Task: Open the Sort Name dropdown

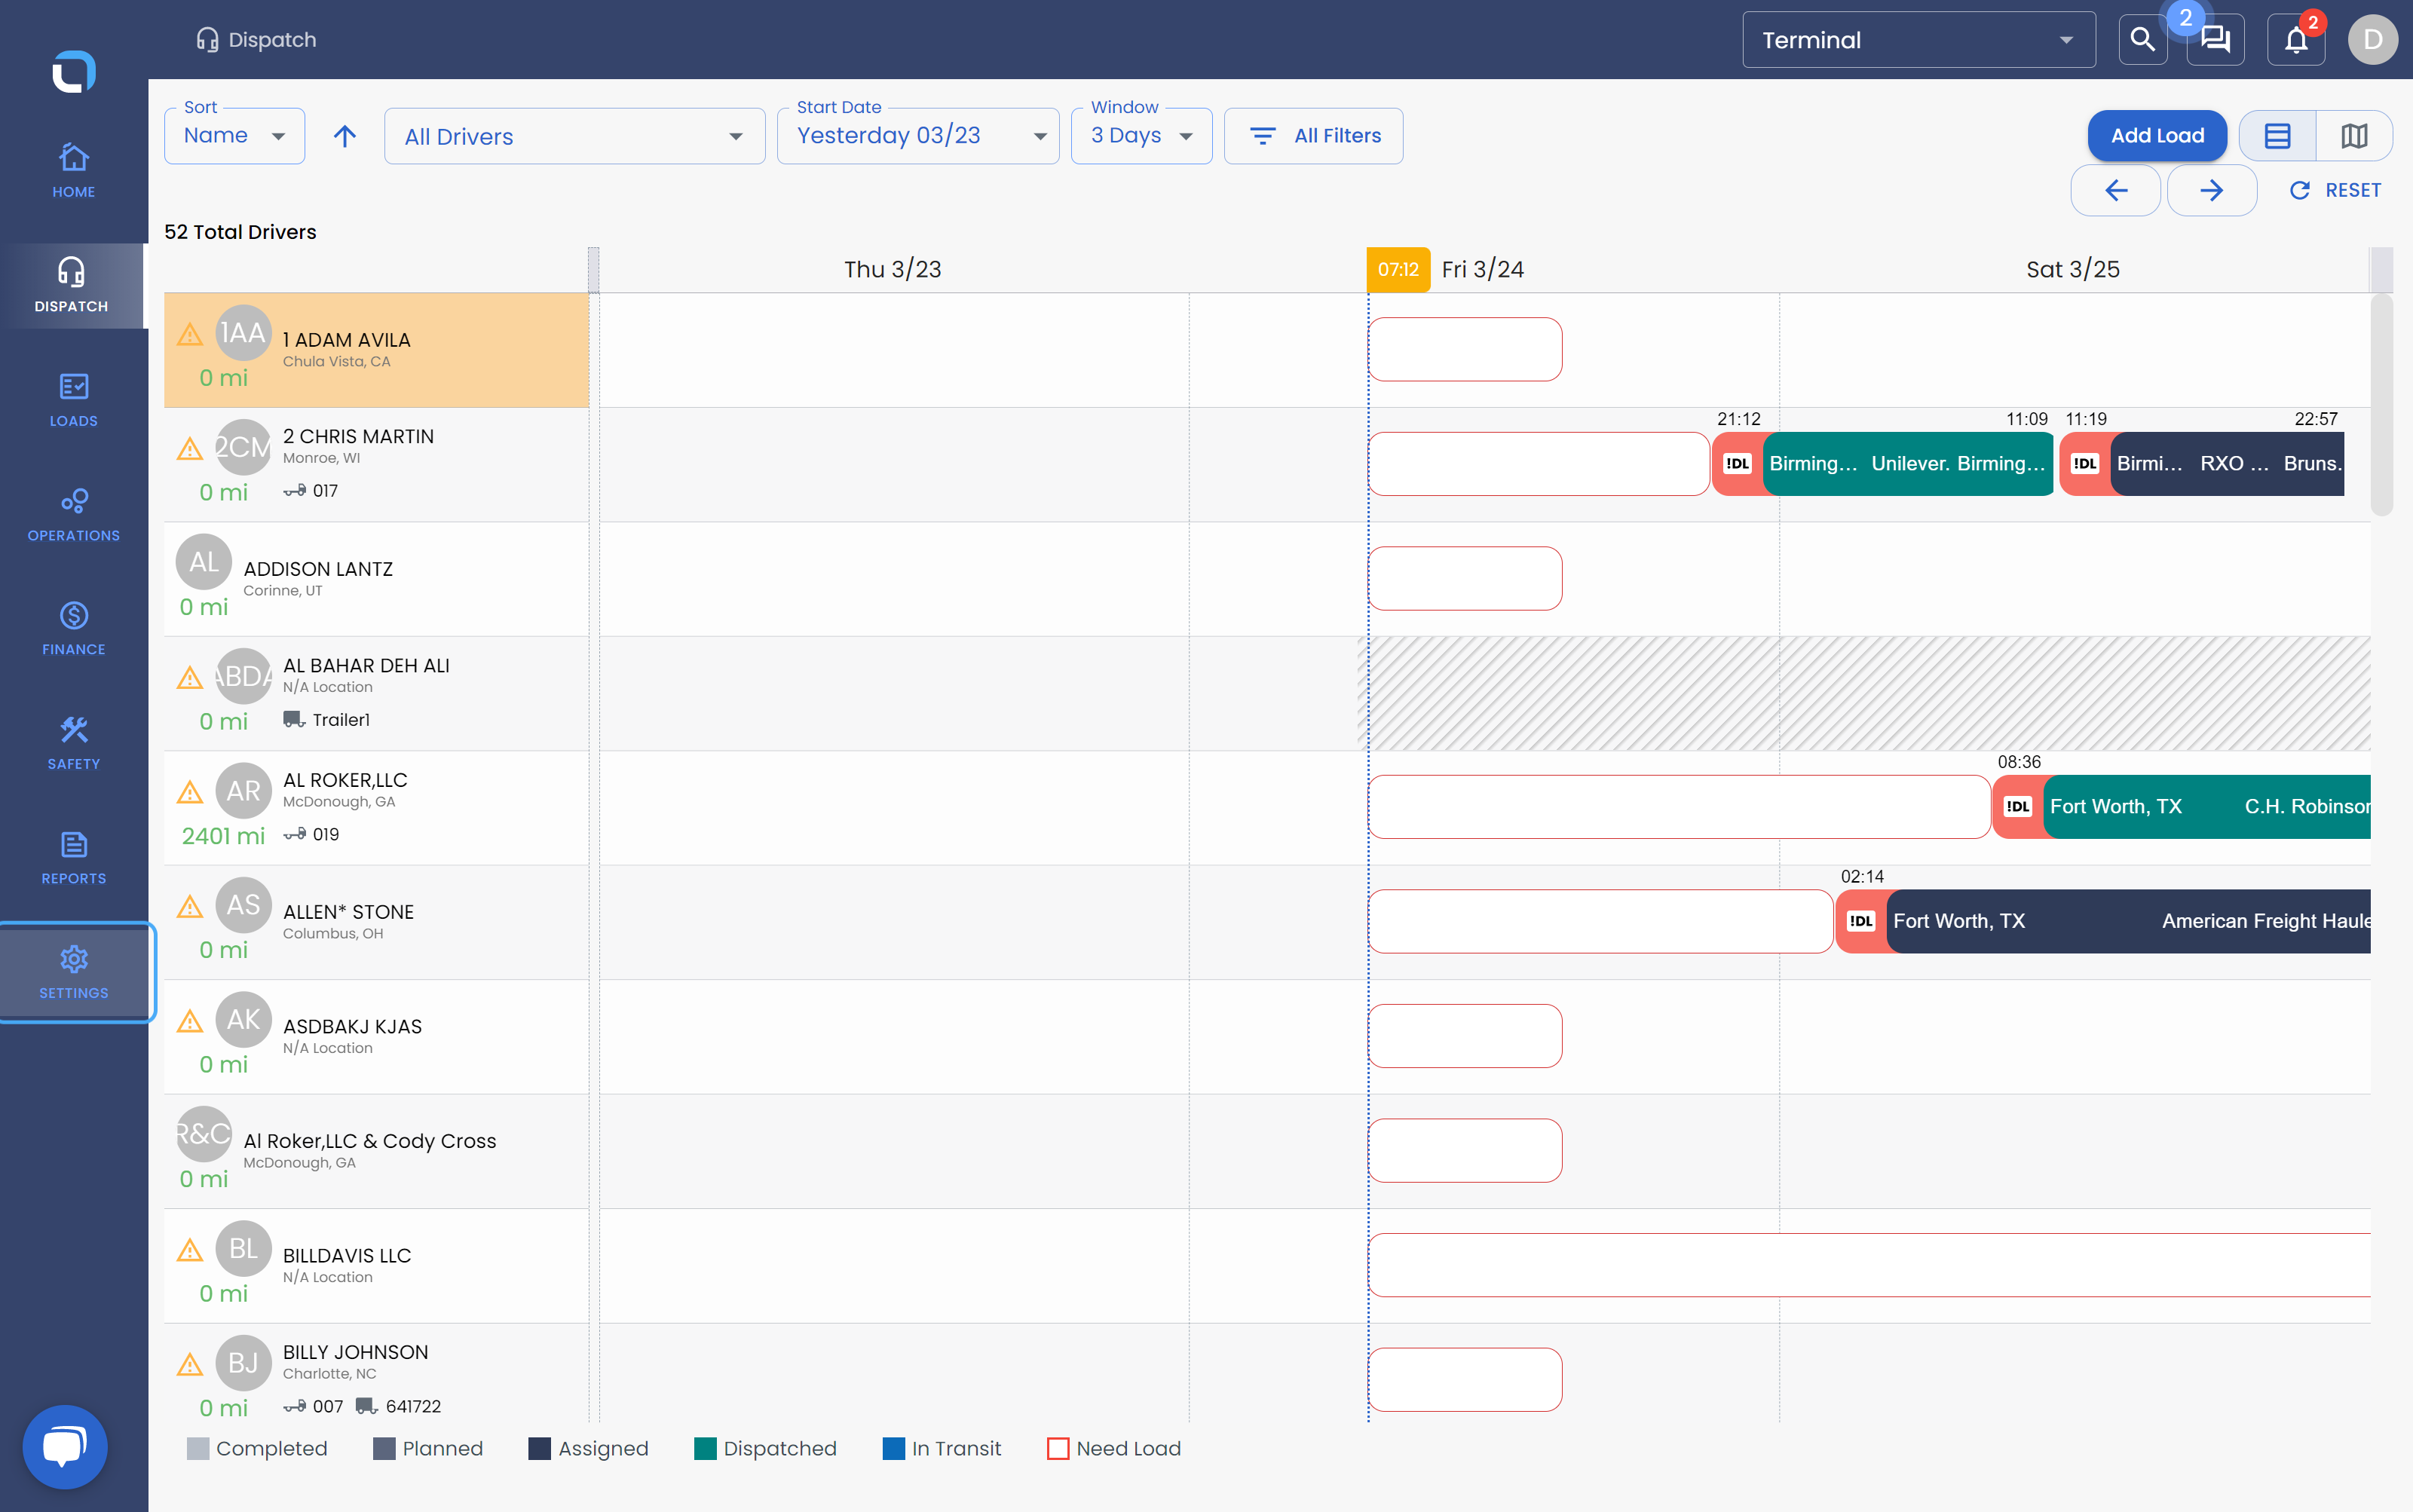Action: (234, 136)
